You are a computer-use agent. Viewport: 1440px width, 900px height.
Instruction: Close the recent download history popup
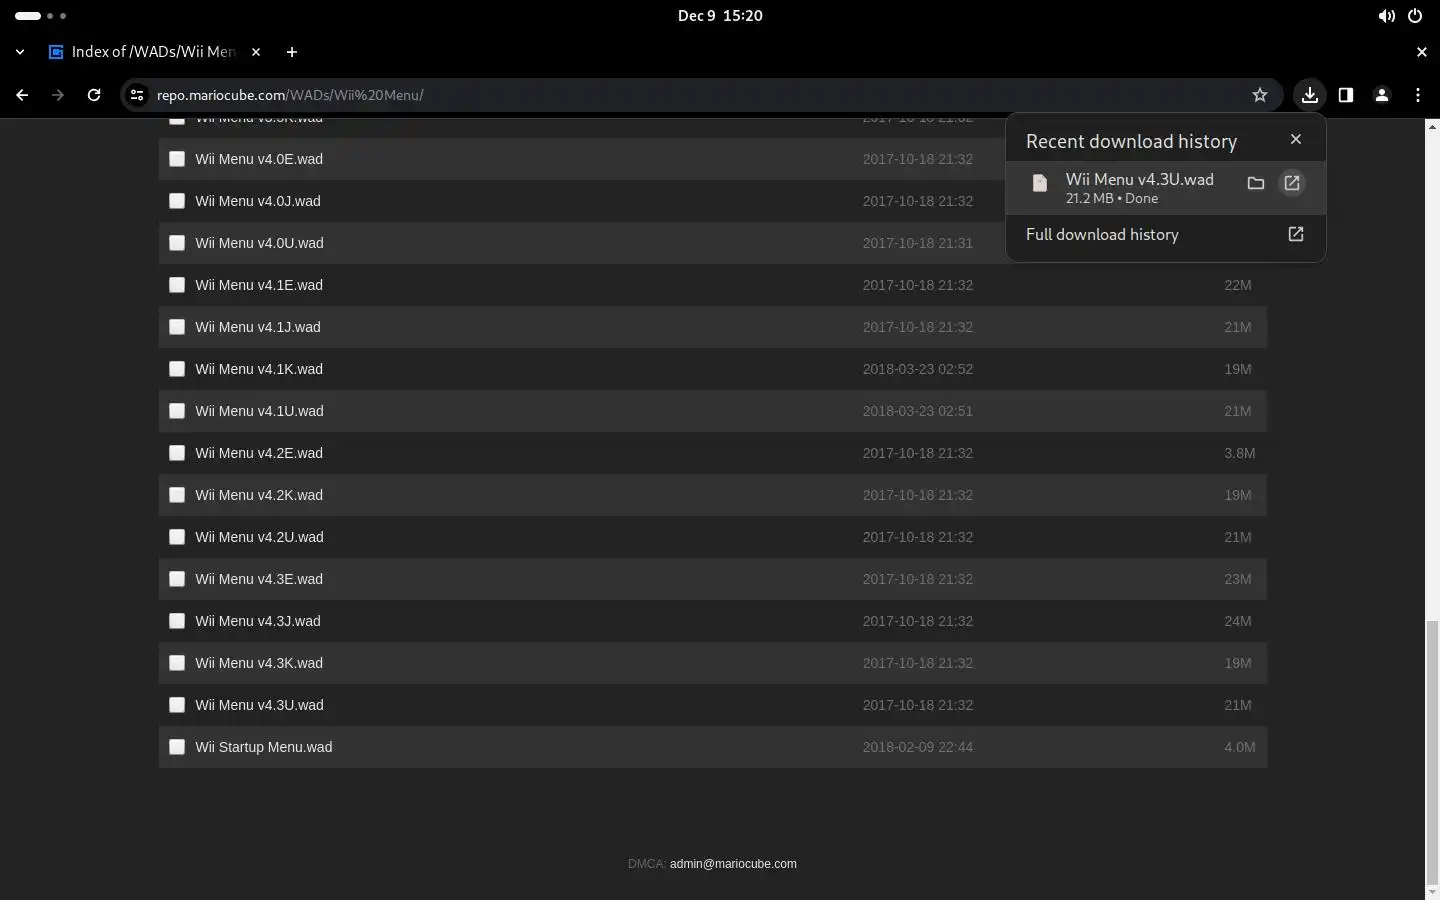(x=1296, y=139)
